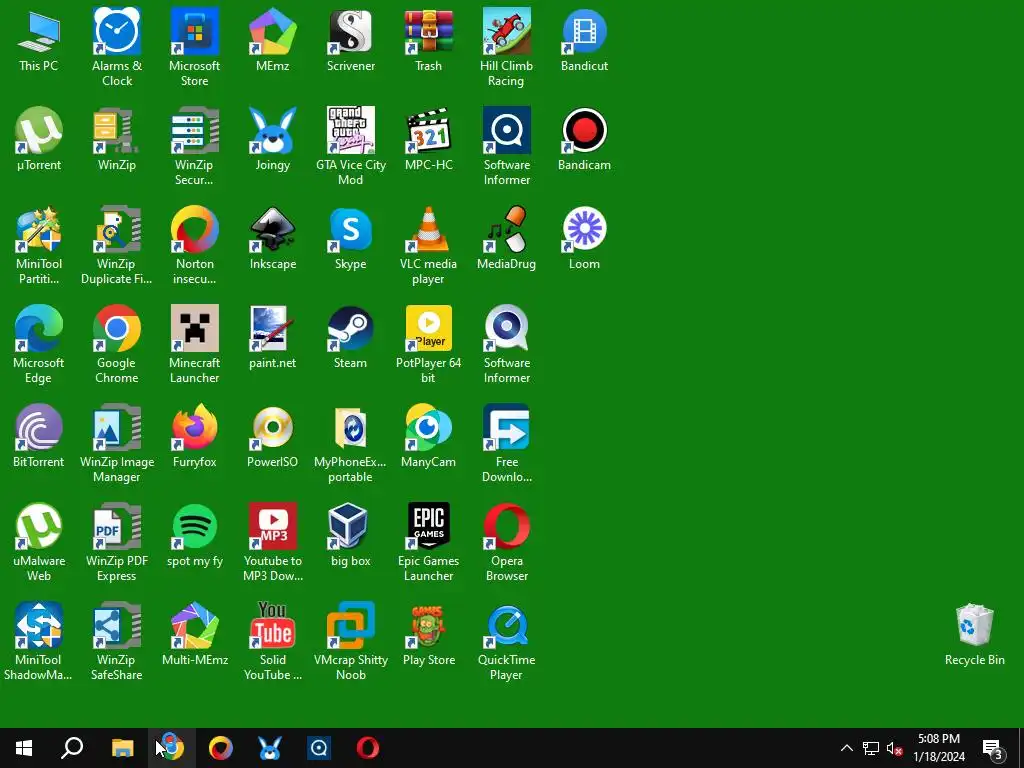The width and height of the screenshot is (1024, 768).
Task: Open Alarms & Clock shortcut
Action: 117,47
